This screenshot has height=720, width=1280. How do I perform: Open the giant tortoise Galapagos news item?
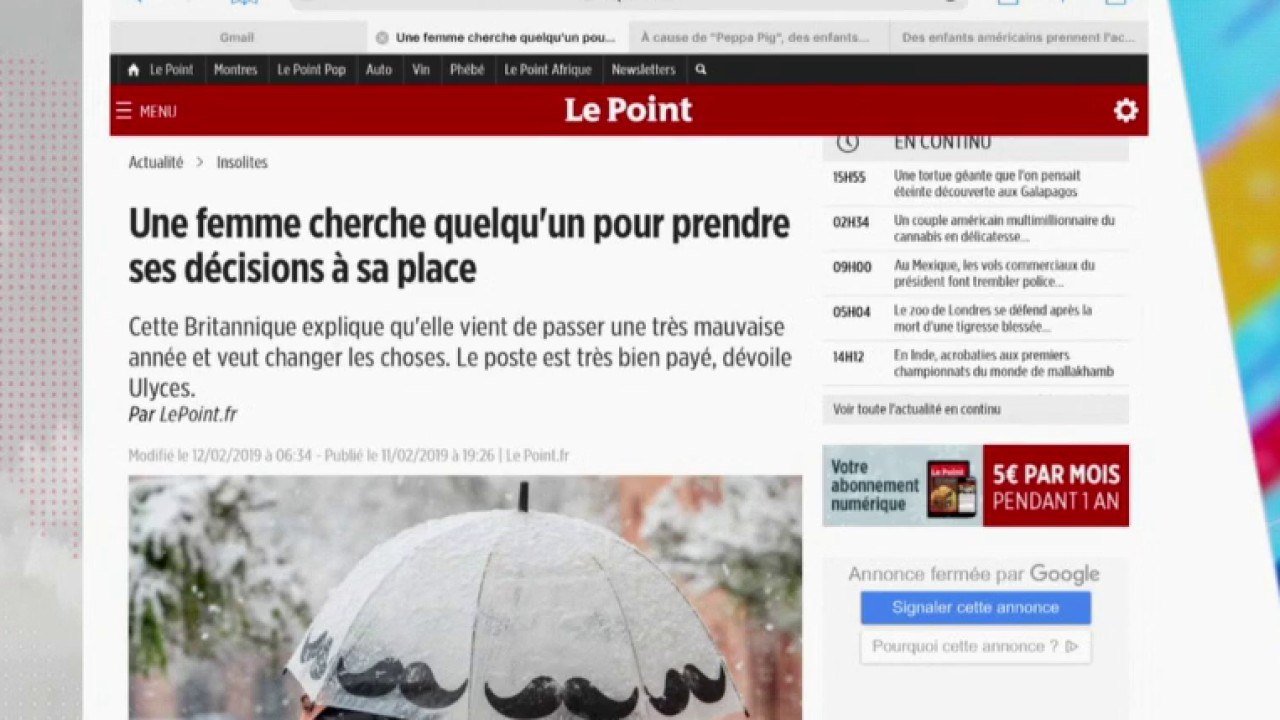tap(987, 184)
